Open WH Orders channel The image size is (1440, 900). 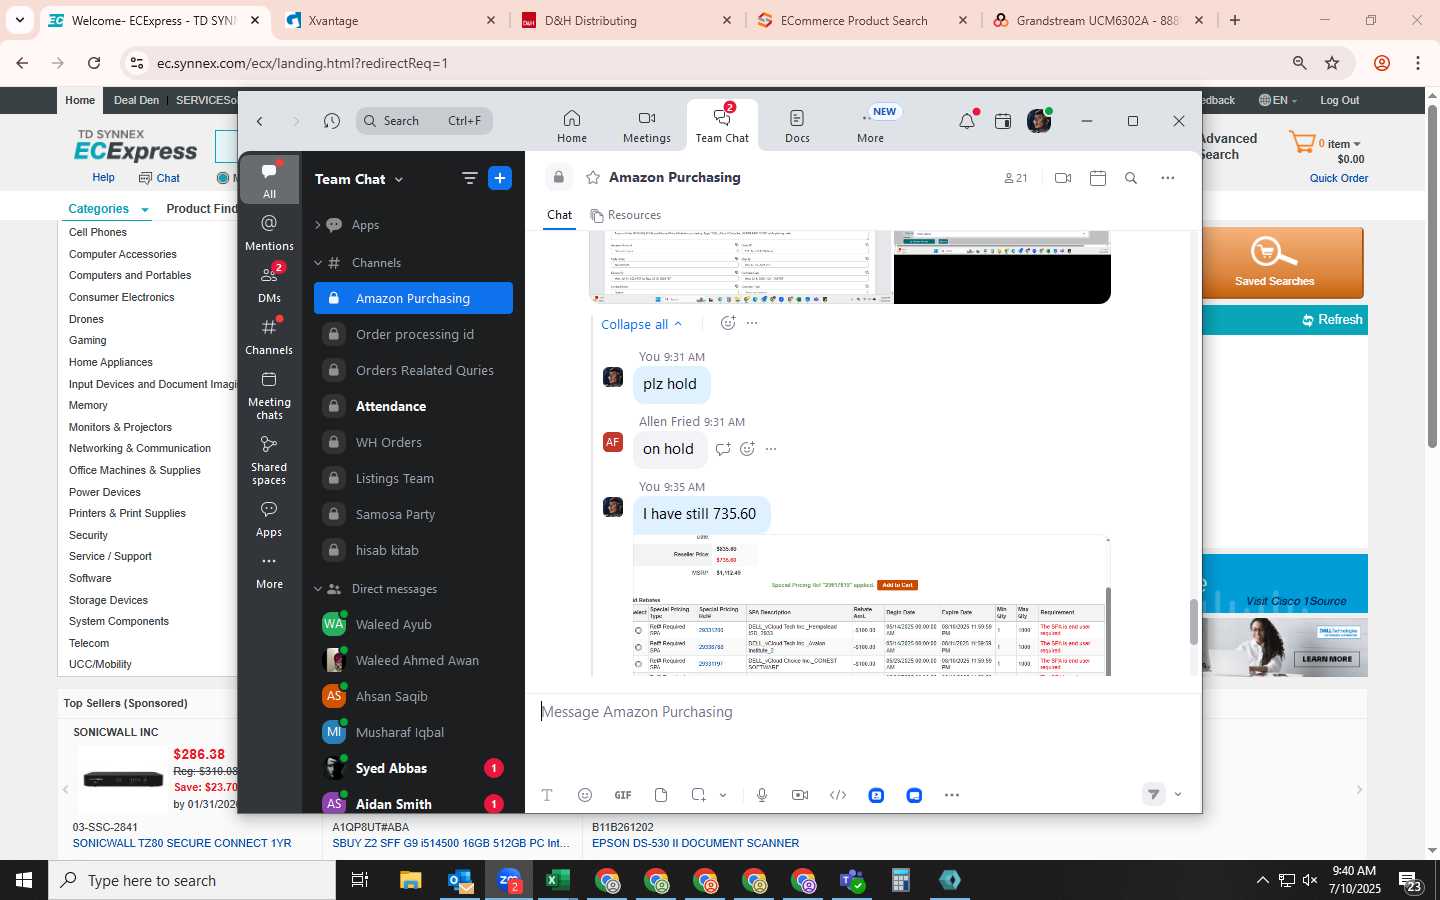point(413,442)
